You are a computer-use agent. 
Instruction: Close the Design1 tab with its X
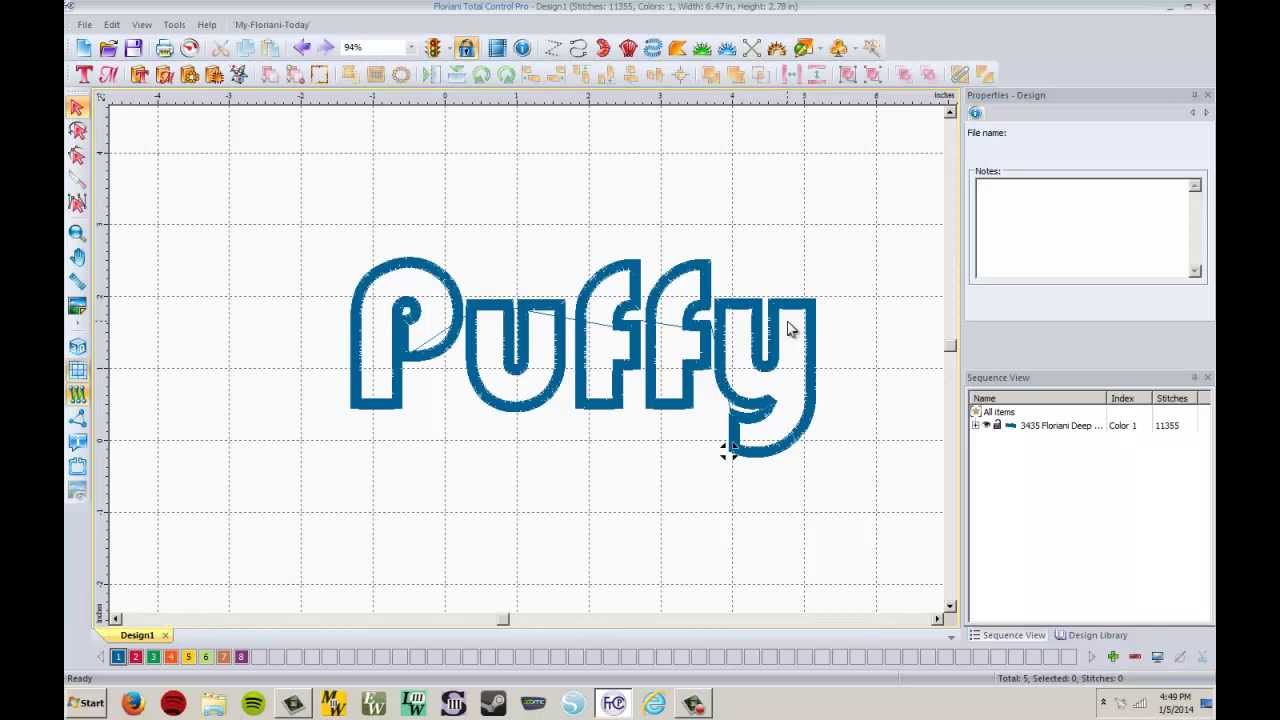pyautogui.click(x=165, y=635)
